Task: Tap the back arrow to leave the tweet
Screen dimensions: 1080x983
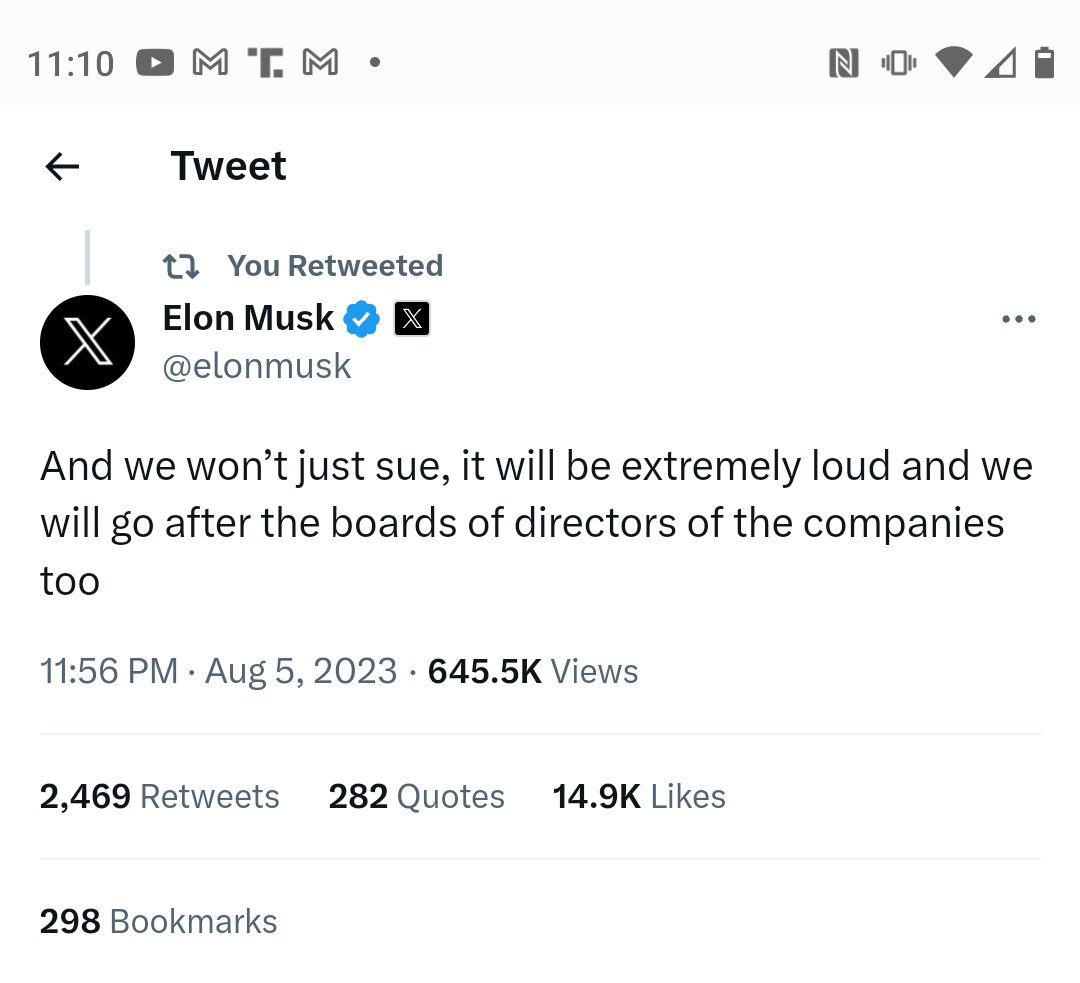Action: point(62,166)
